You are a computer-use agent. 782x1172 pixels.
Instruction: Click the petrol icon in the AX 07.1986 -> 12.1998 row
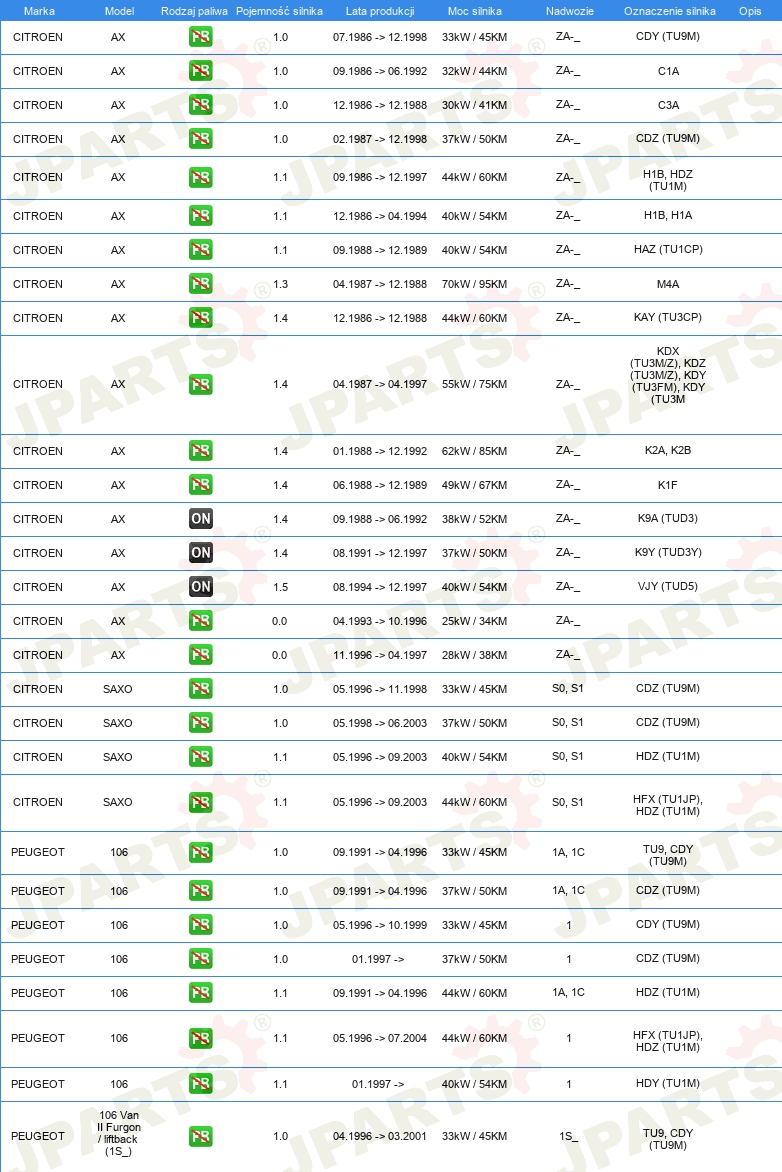pos(200,37)
